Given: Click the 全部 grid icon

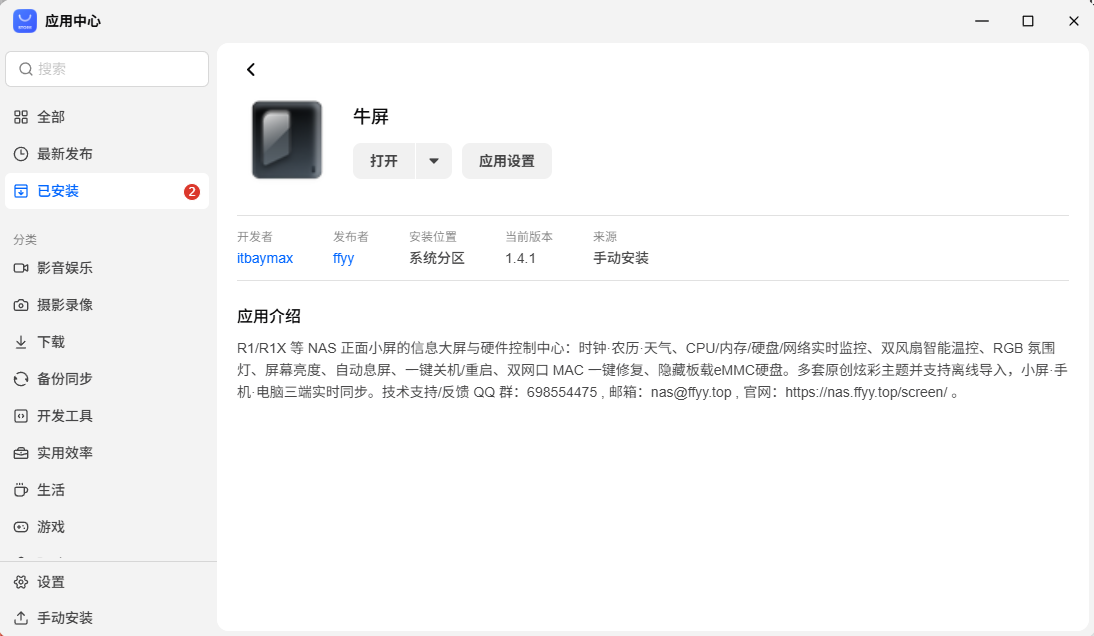Looking at the screenshot, I should pyautogui.click(x=21, y=117).
